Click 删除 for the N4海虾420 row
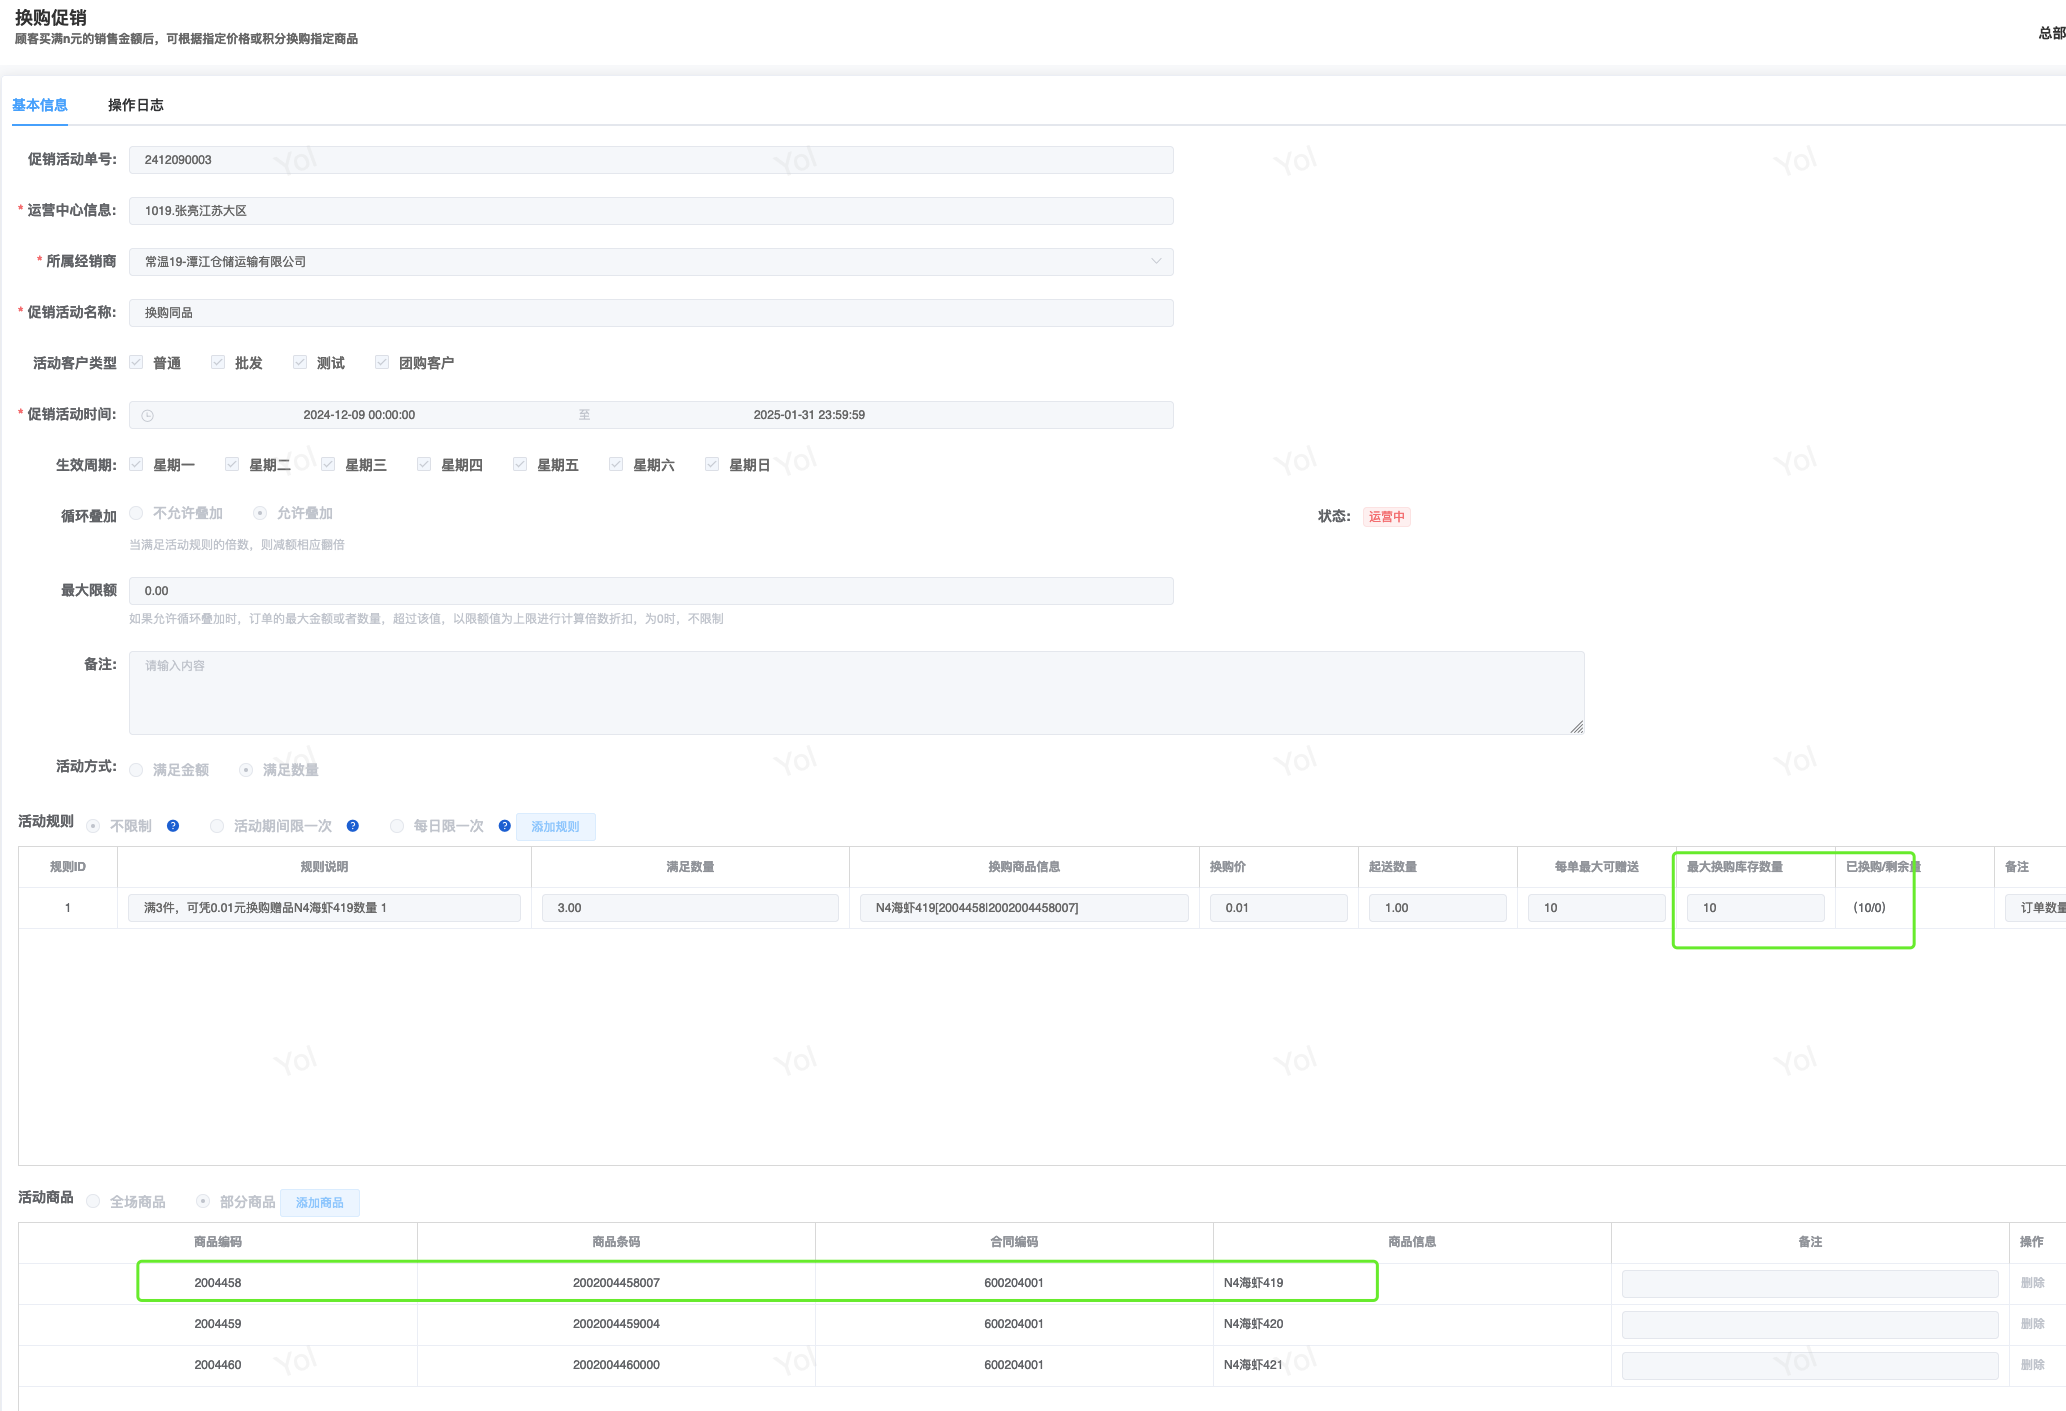Image resolution: width=2066 pixels, height=1411 pixels. [2032, 1323]
